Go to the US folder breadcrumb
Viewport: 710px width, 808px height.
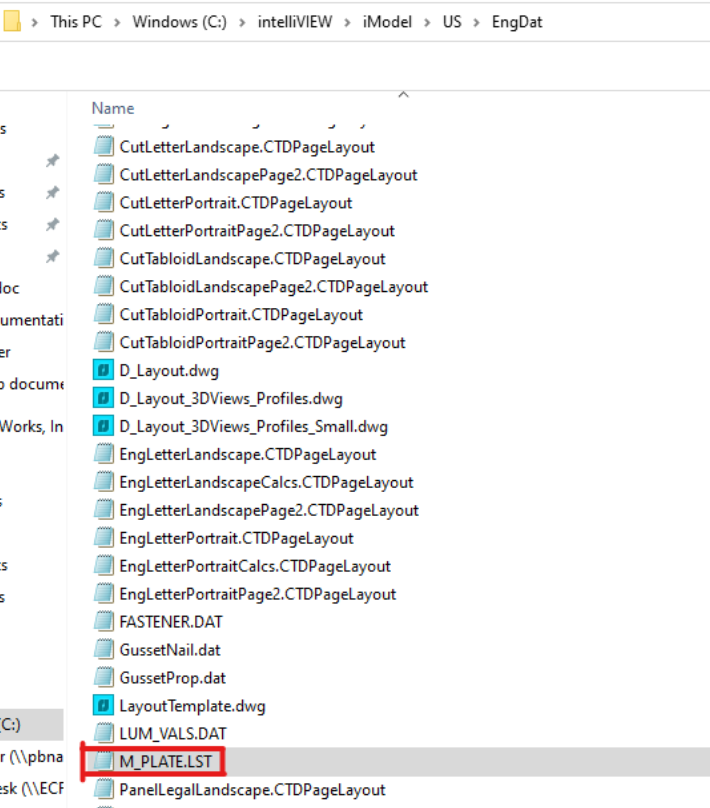point(452,21)
